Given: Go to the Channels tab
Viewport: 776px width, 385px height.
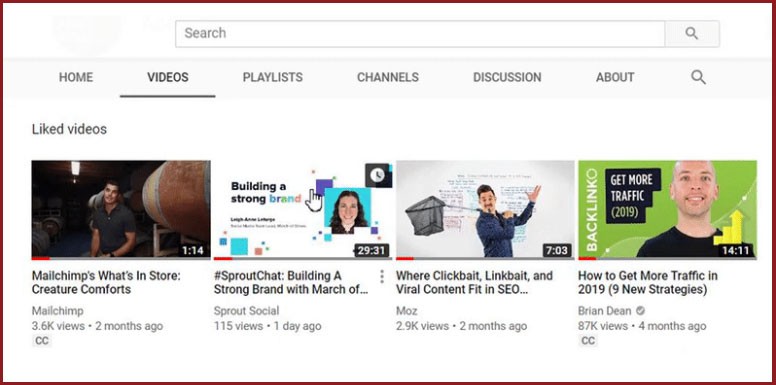Looking at the screenshot, I should click(x=388, y=77).
